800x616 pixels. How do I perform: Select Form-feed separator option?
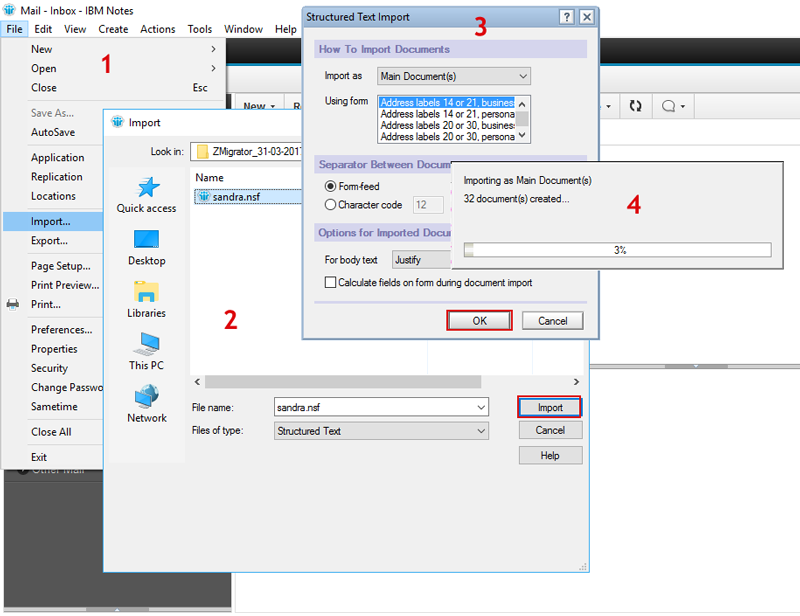pyautogui.click(x=330, y=186)
